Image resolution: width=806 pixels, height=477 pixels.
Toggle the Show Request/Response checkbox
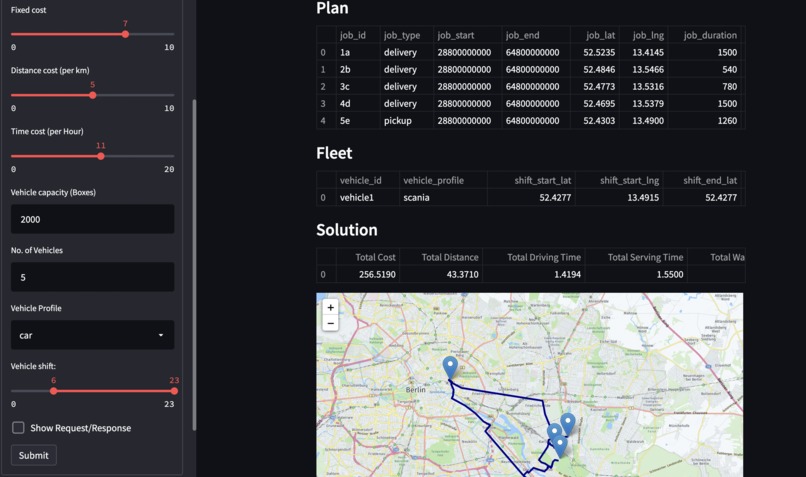[18, 428]
